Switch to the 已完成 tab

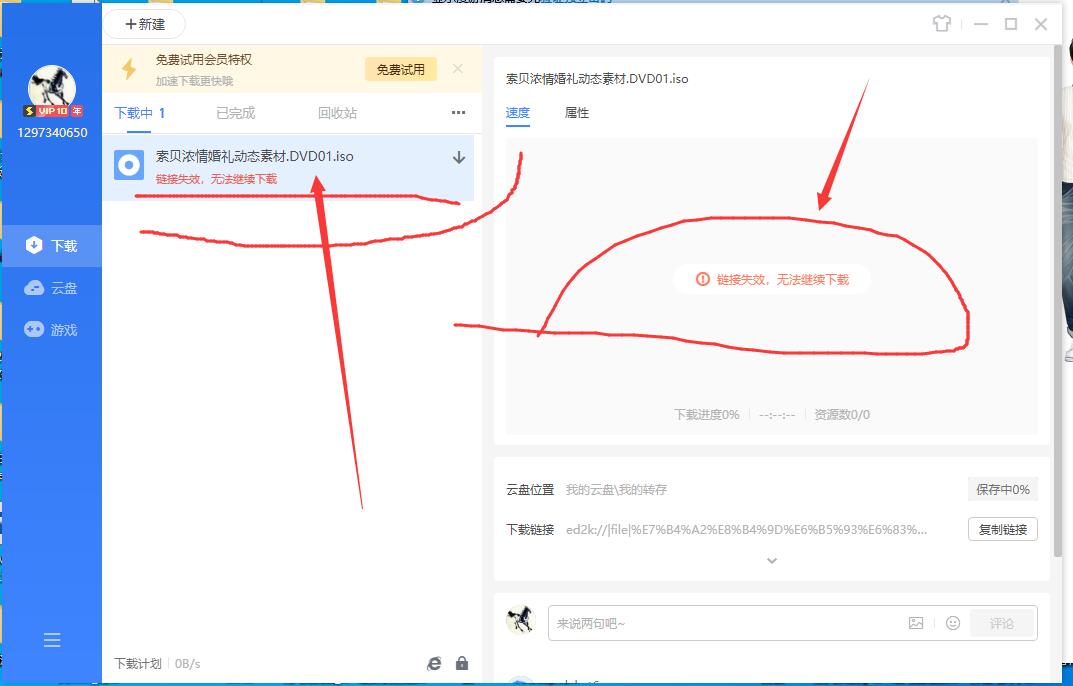click(x=234, y=113)
